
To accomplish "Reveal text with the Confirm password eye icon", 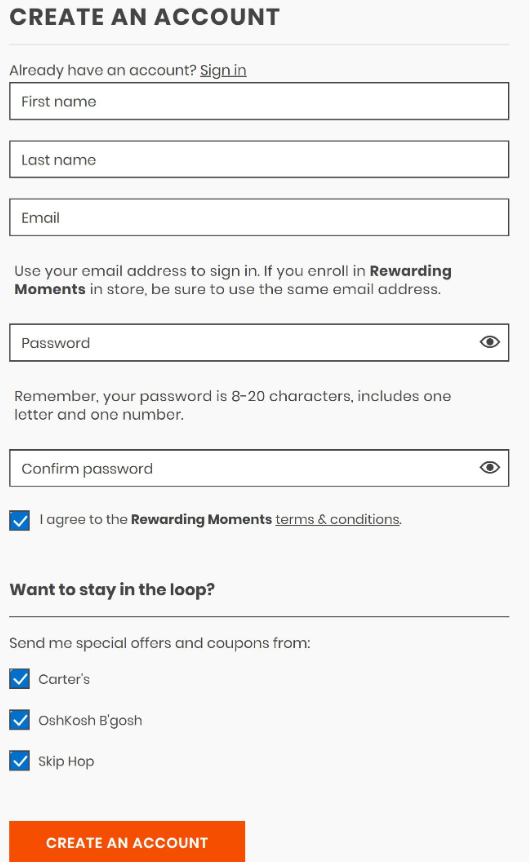I will coord(489,467).
